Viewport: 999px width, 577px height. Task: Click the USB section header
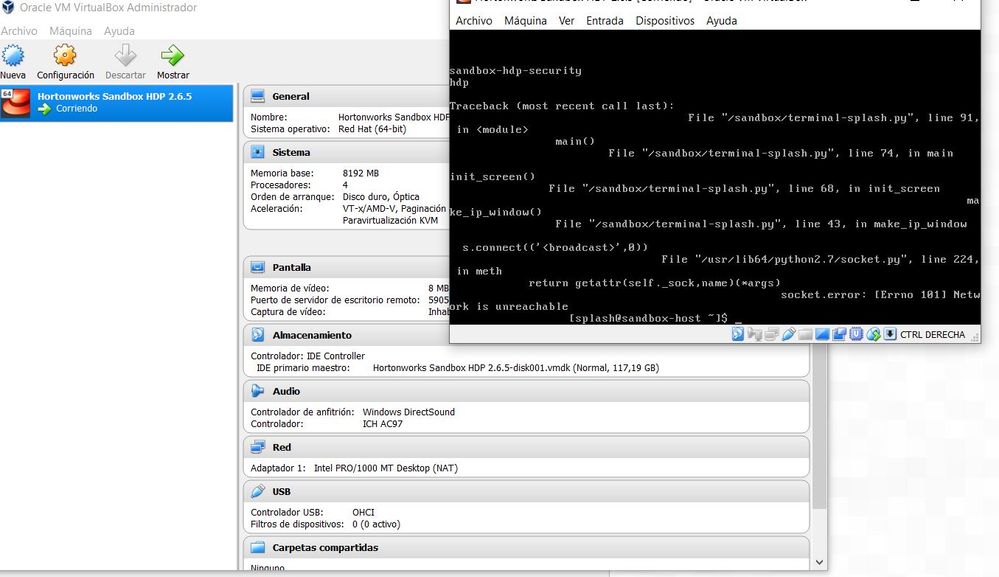(281, 492)
